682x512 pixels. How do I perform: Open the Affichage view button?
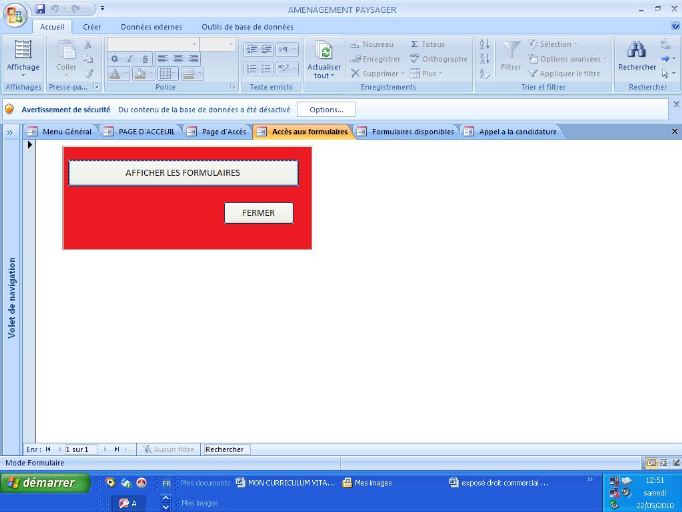pyautogui.click(x=23, y=58)
